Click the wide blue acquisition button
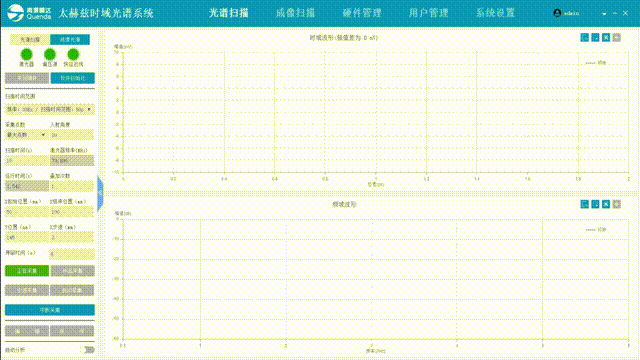Image resolution: width=640 pixels, height=360 pixels. [x=50, y=310]
